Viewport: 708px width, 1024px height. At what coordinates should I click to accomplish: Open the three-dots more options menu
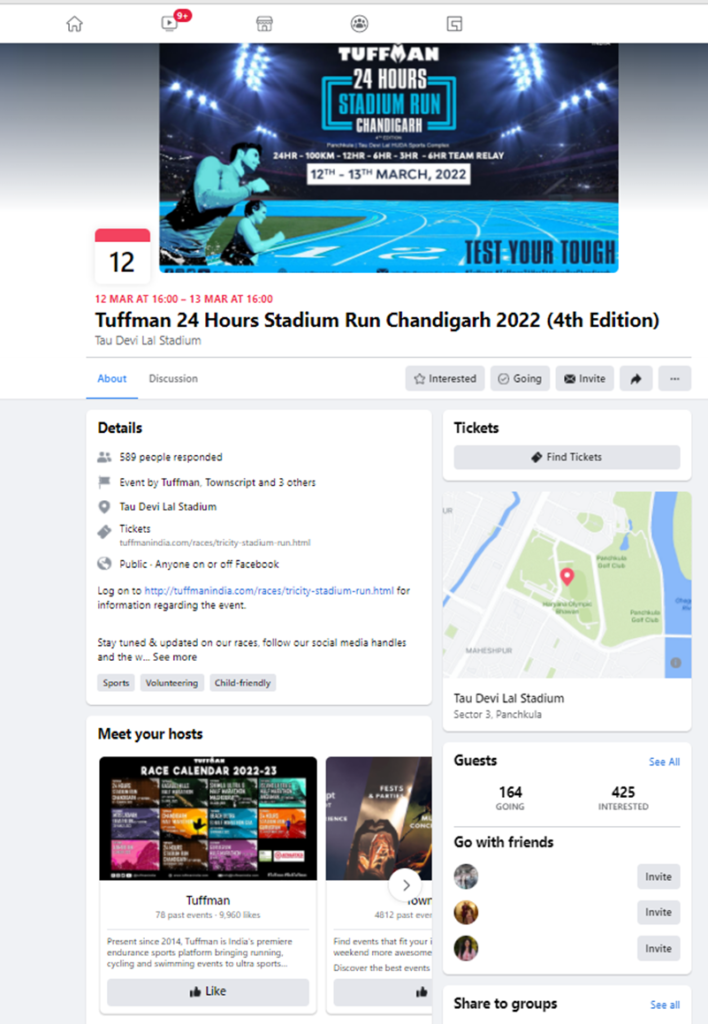pos(675,379)
